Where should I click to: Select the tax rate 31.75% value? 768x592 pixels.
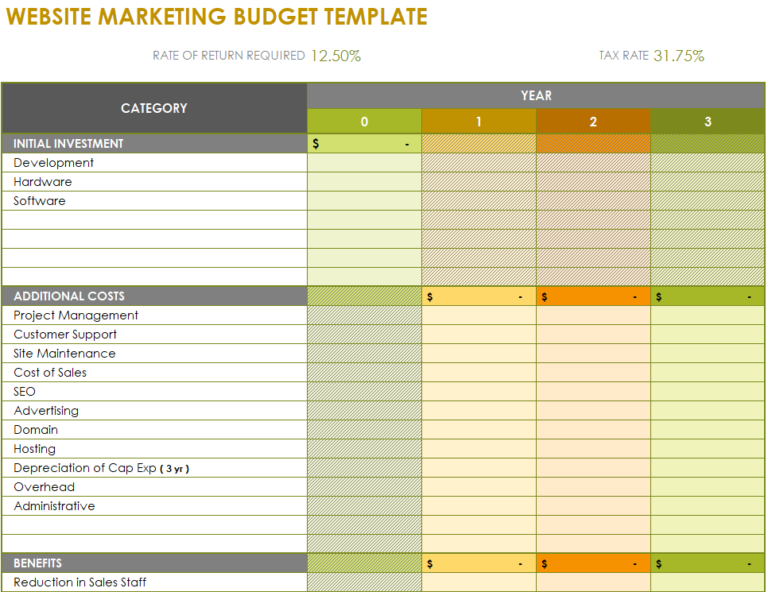(x=679, y=56)
